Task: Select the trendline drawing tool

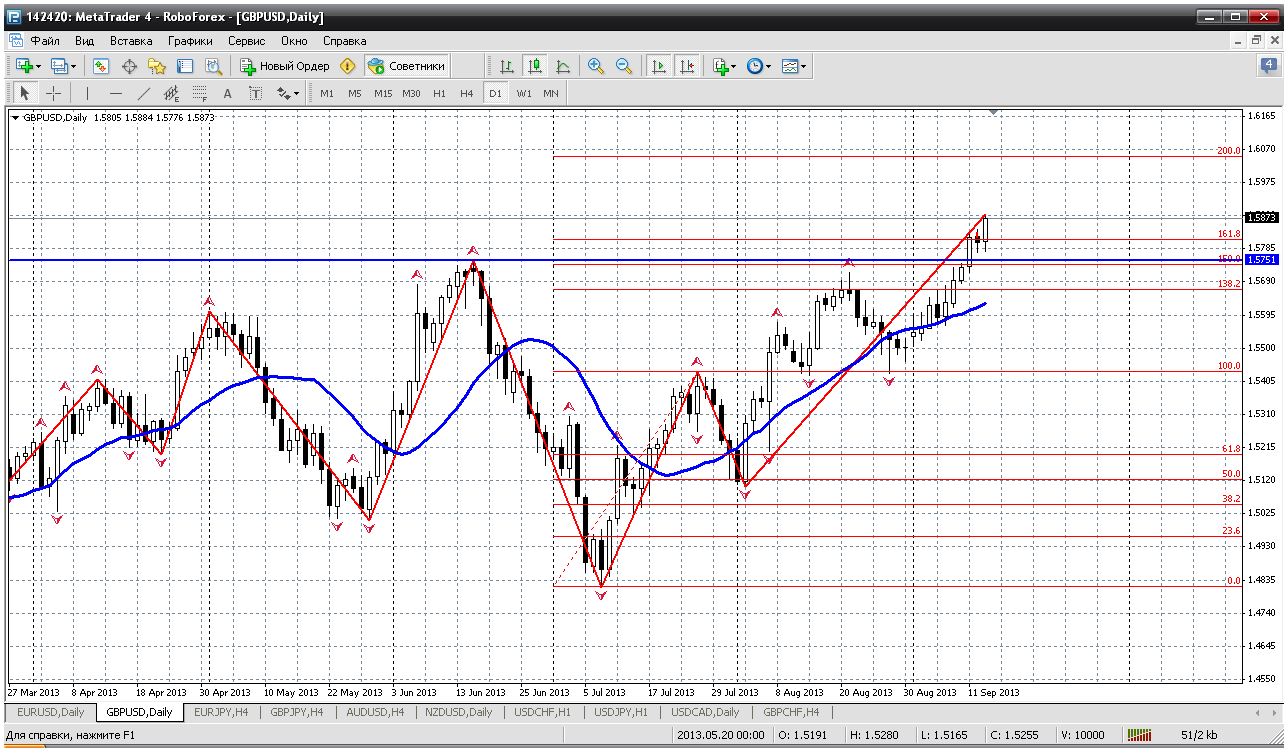Action: tap(143, 93)
